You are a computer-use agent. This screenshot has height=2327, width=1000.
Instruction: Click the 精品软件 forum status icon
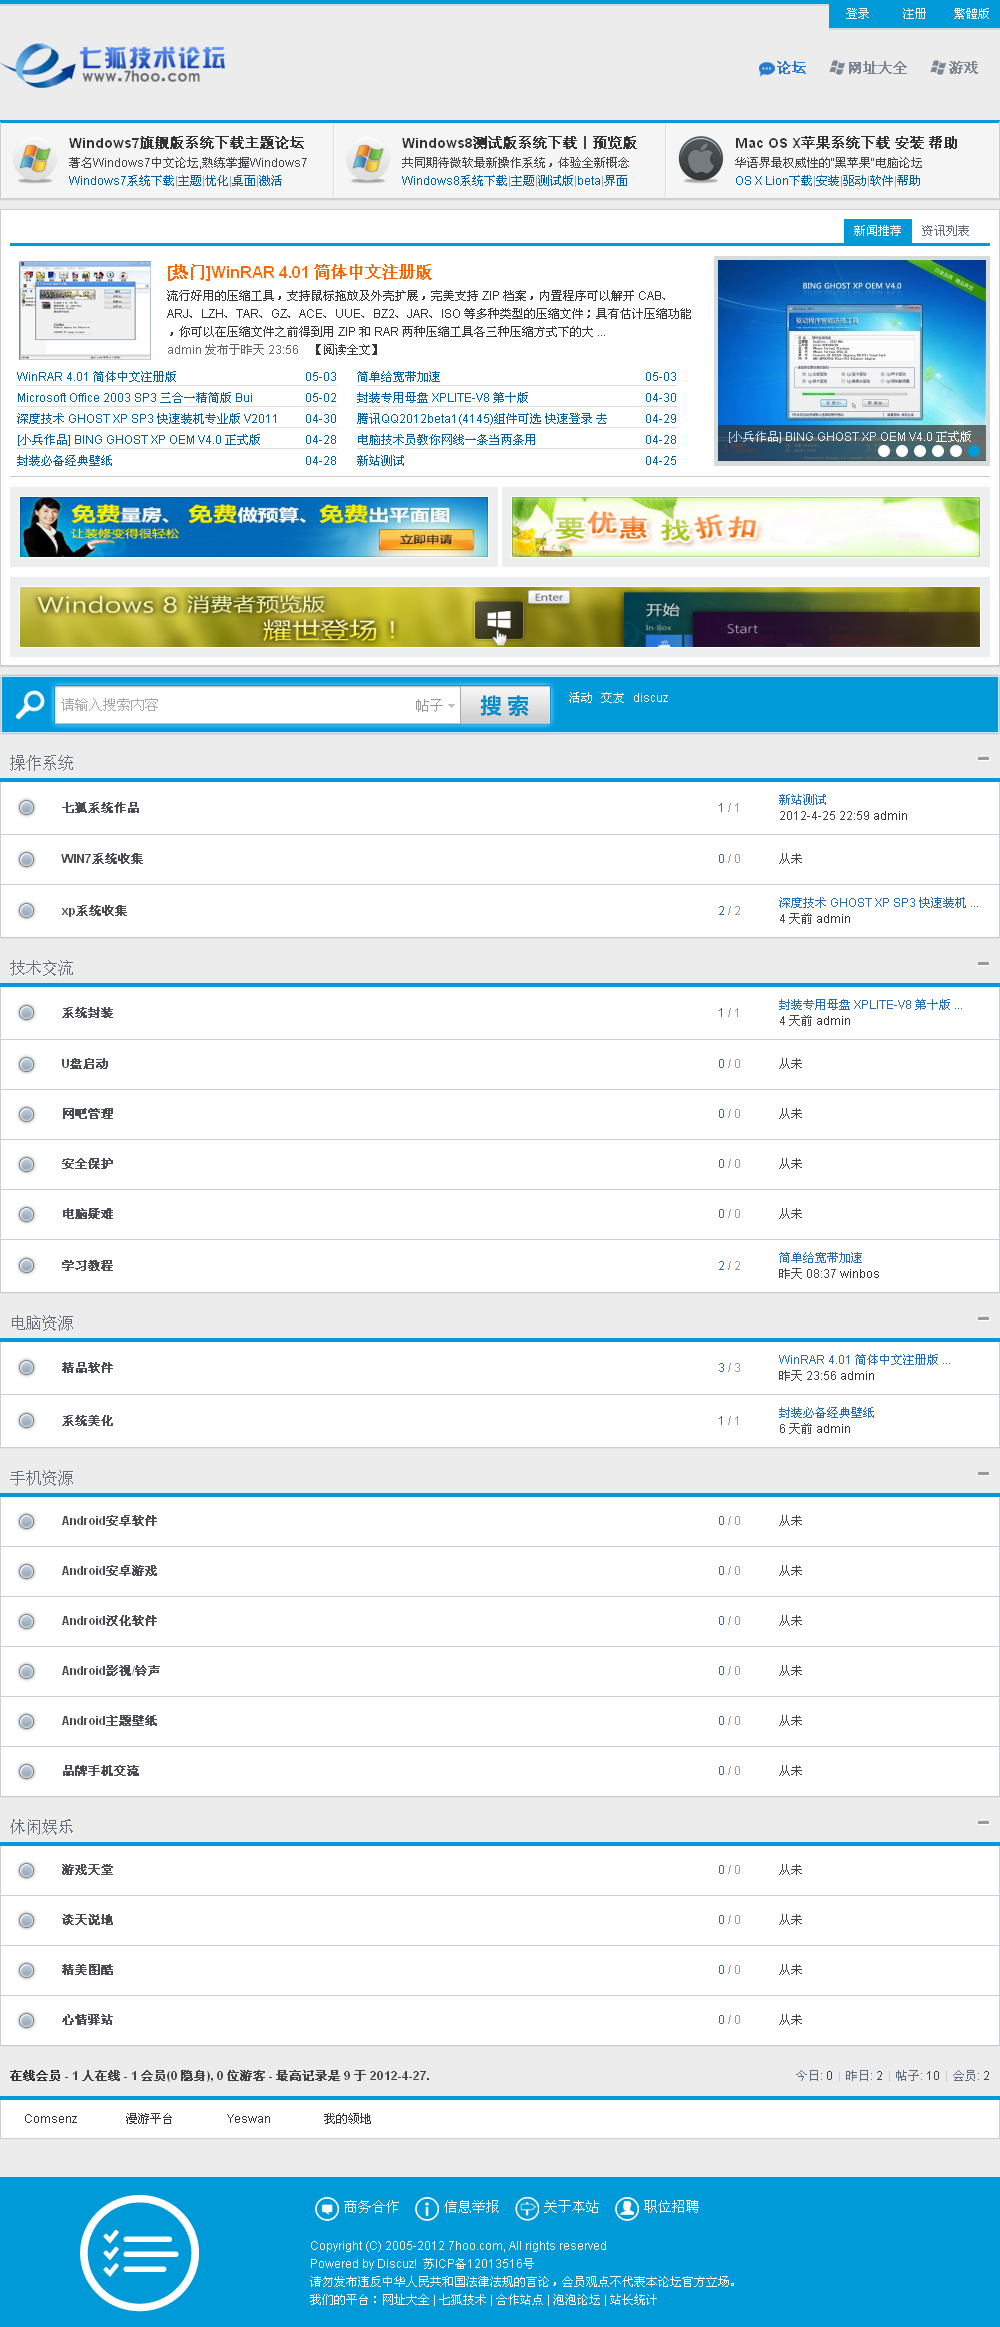(x=27, y=1368)
